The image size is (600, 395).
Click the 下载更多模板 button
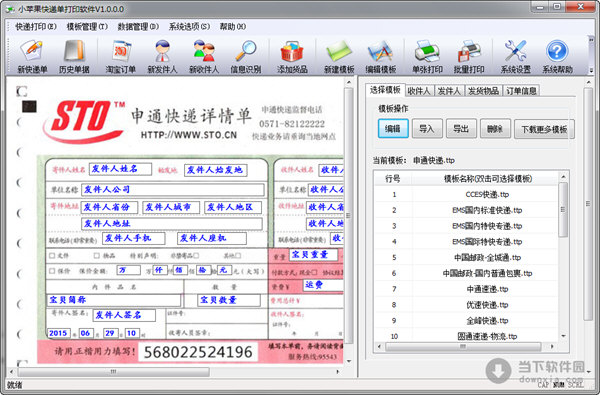click(x=544, y=129)
